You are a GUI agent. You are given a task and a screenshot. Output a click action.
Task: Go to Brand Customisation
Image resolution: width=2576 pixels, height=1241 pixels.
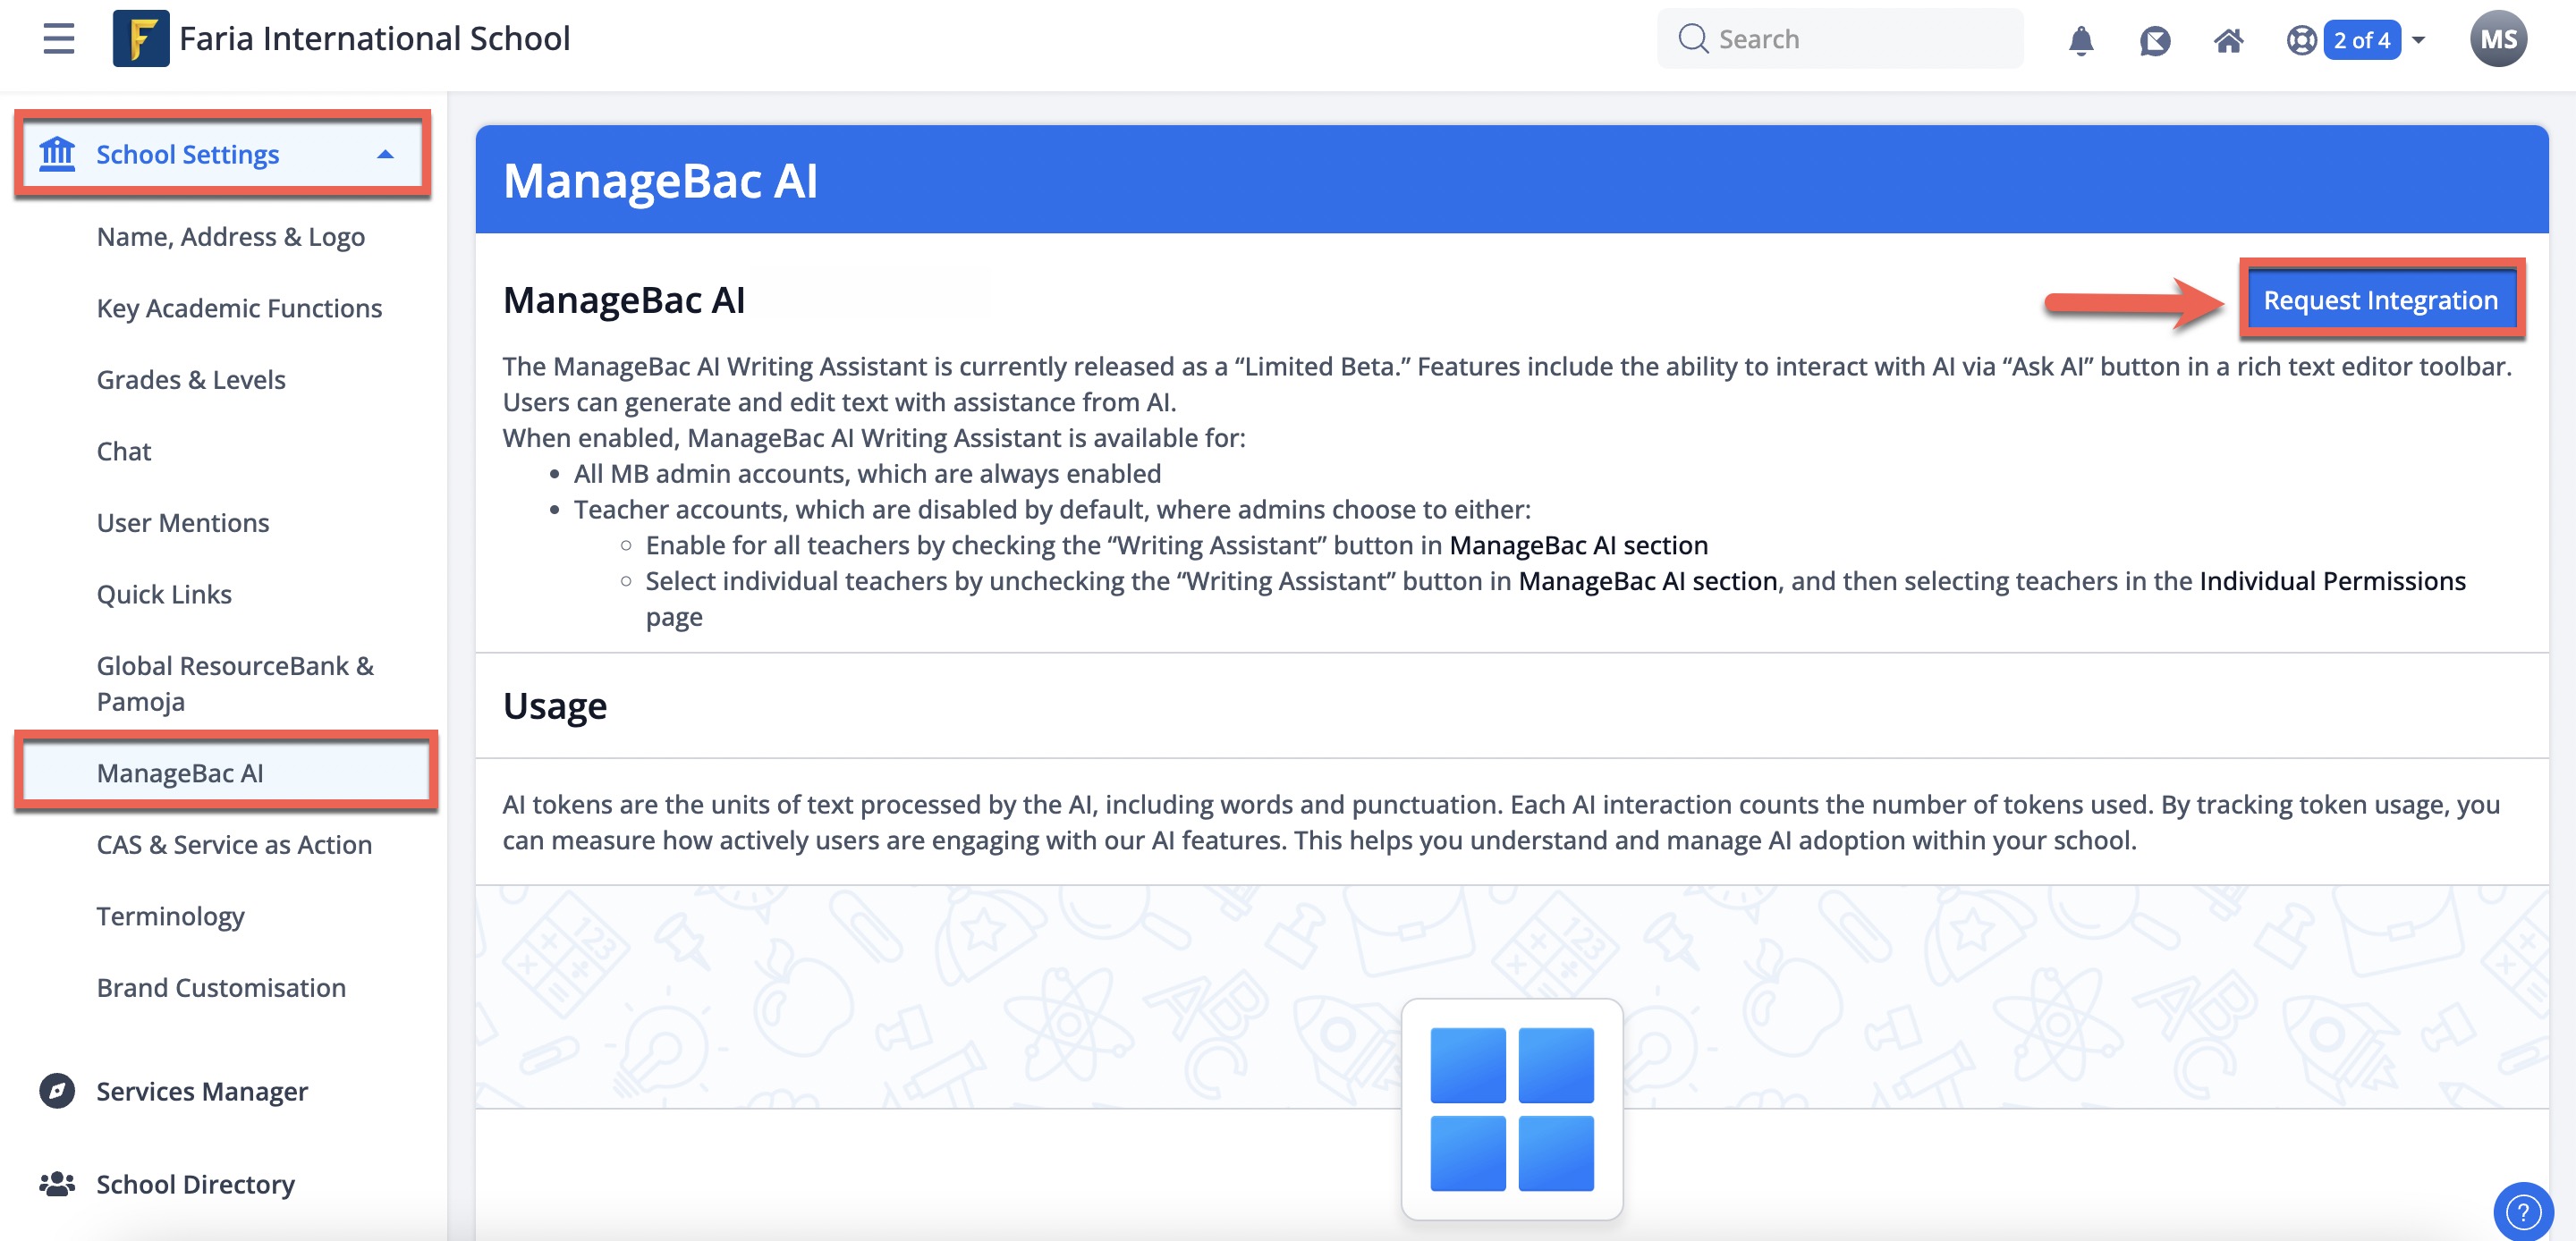point(221,987)
